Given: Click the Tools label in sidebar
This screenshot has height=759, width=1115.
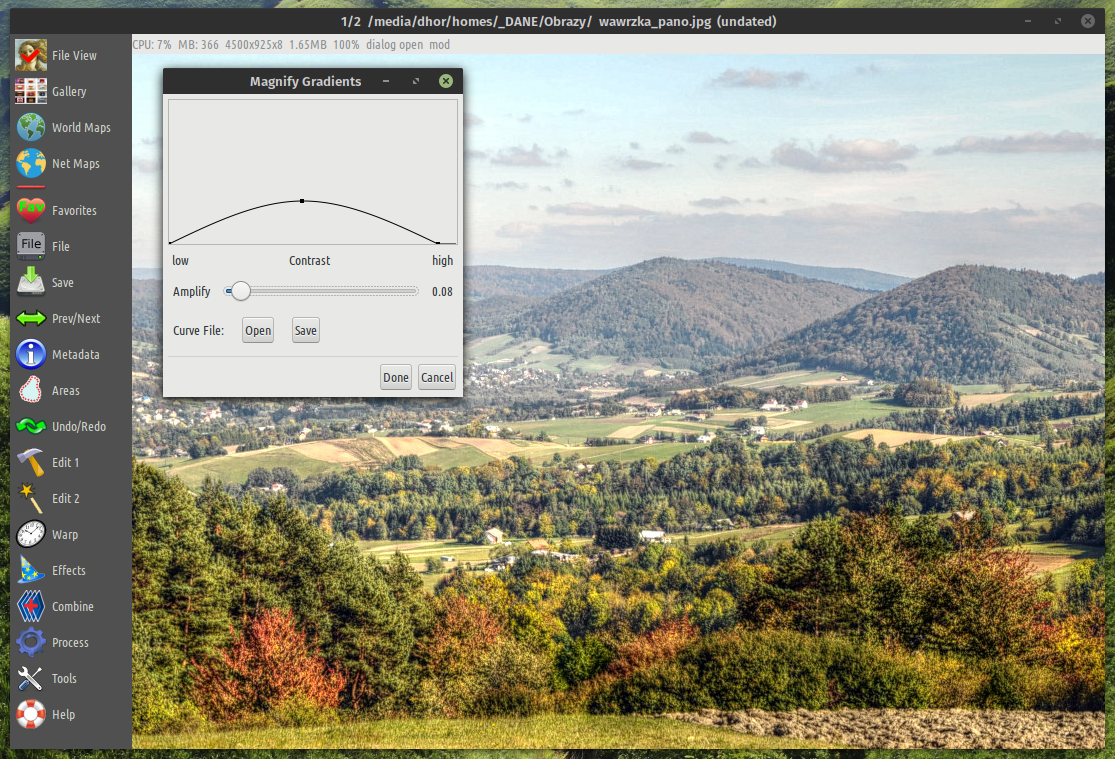Looking at the screenshot, I should [x=64, y=679].
